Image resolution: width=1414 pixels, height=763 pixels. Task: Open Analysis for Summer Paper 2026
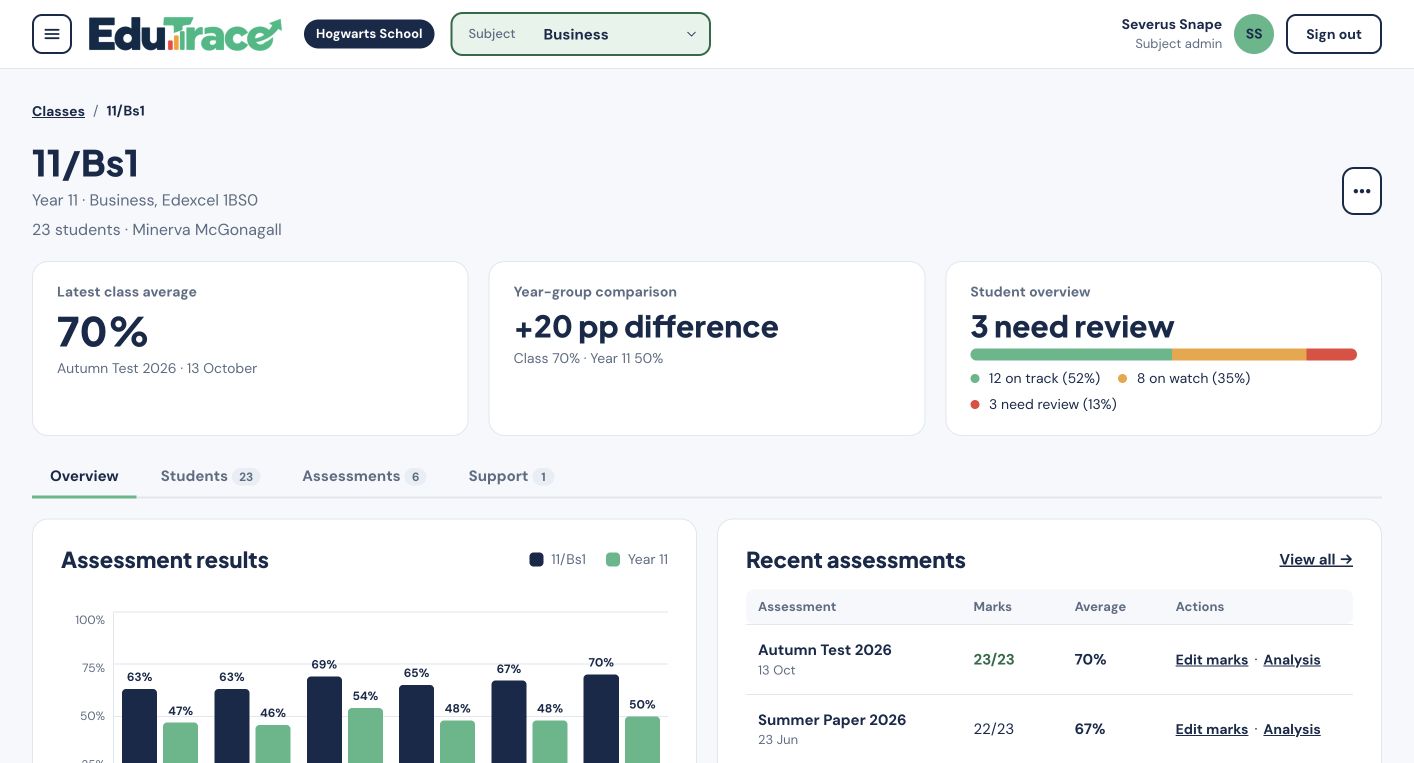pos(1291,730)
